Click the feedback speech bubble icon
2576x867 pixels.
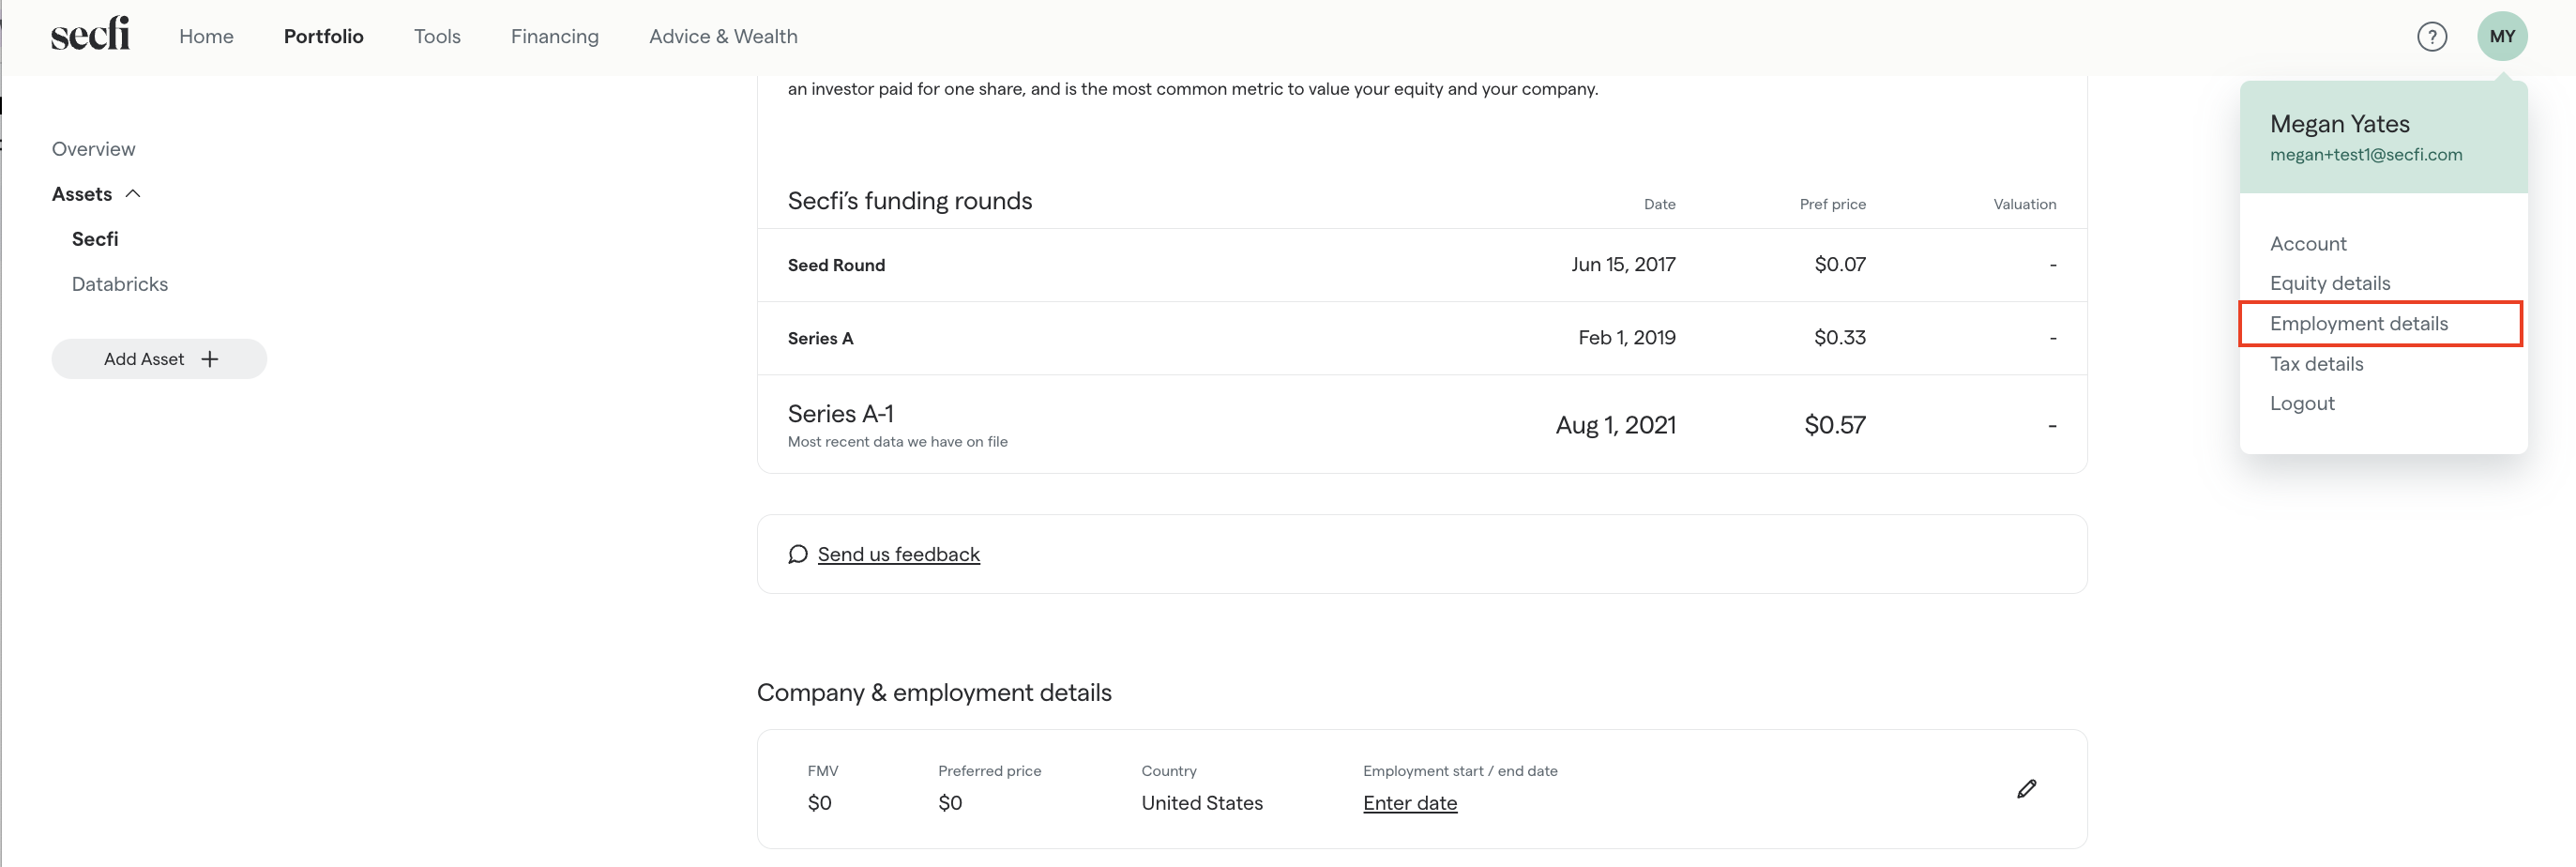click(x=797, y=554)
